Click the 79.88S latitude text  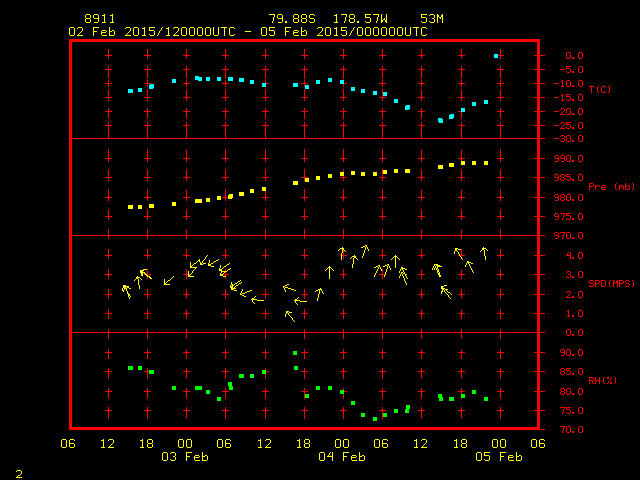click(288, 19)
